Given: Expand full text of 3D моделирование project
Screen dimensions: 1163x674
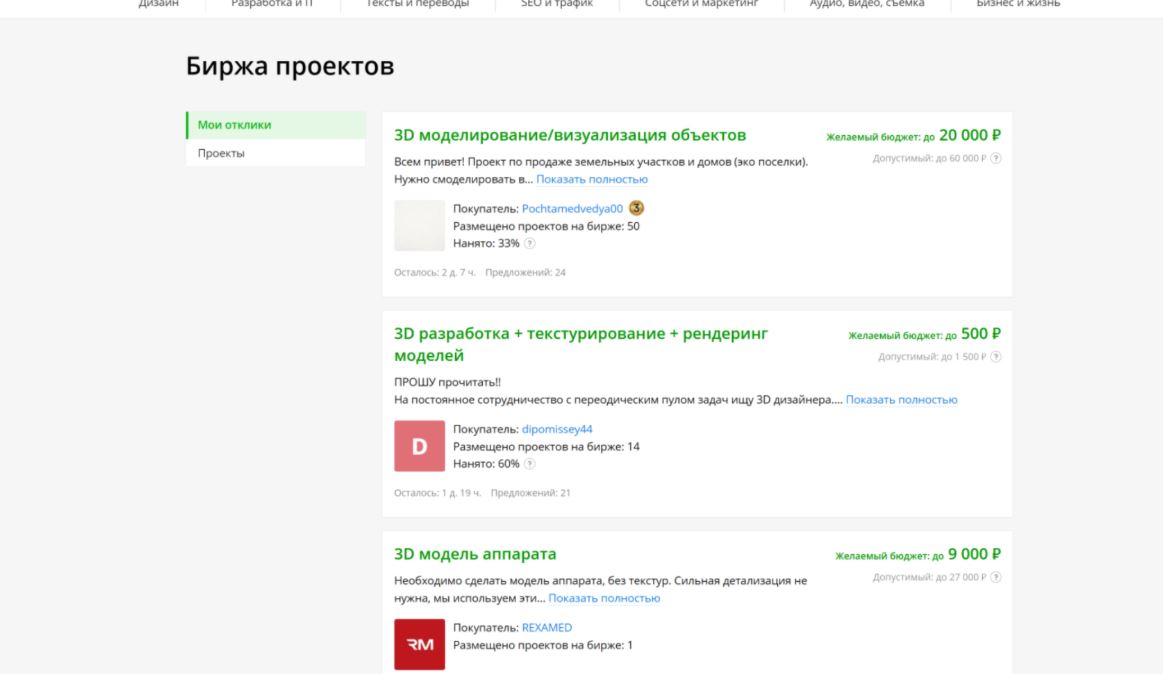Looking at the screenshot, I should [592, 180].
